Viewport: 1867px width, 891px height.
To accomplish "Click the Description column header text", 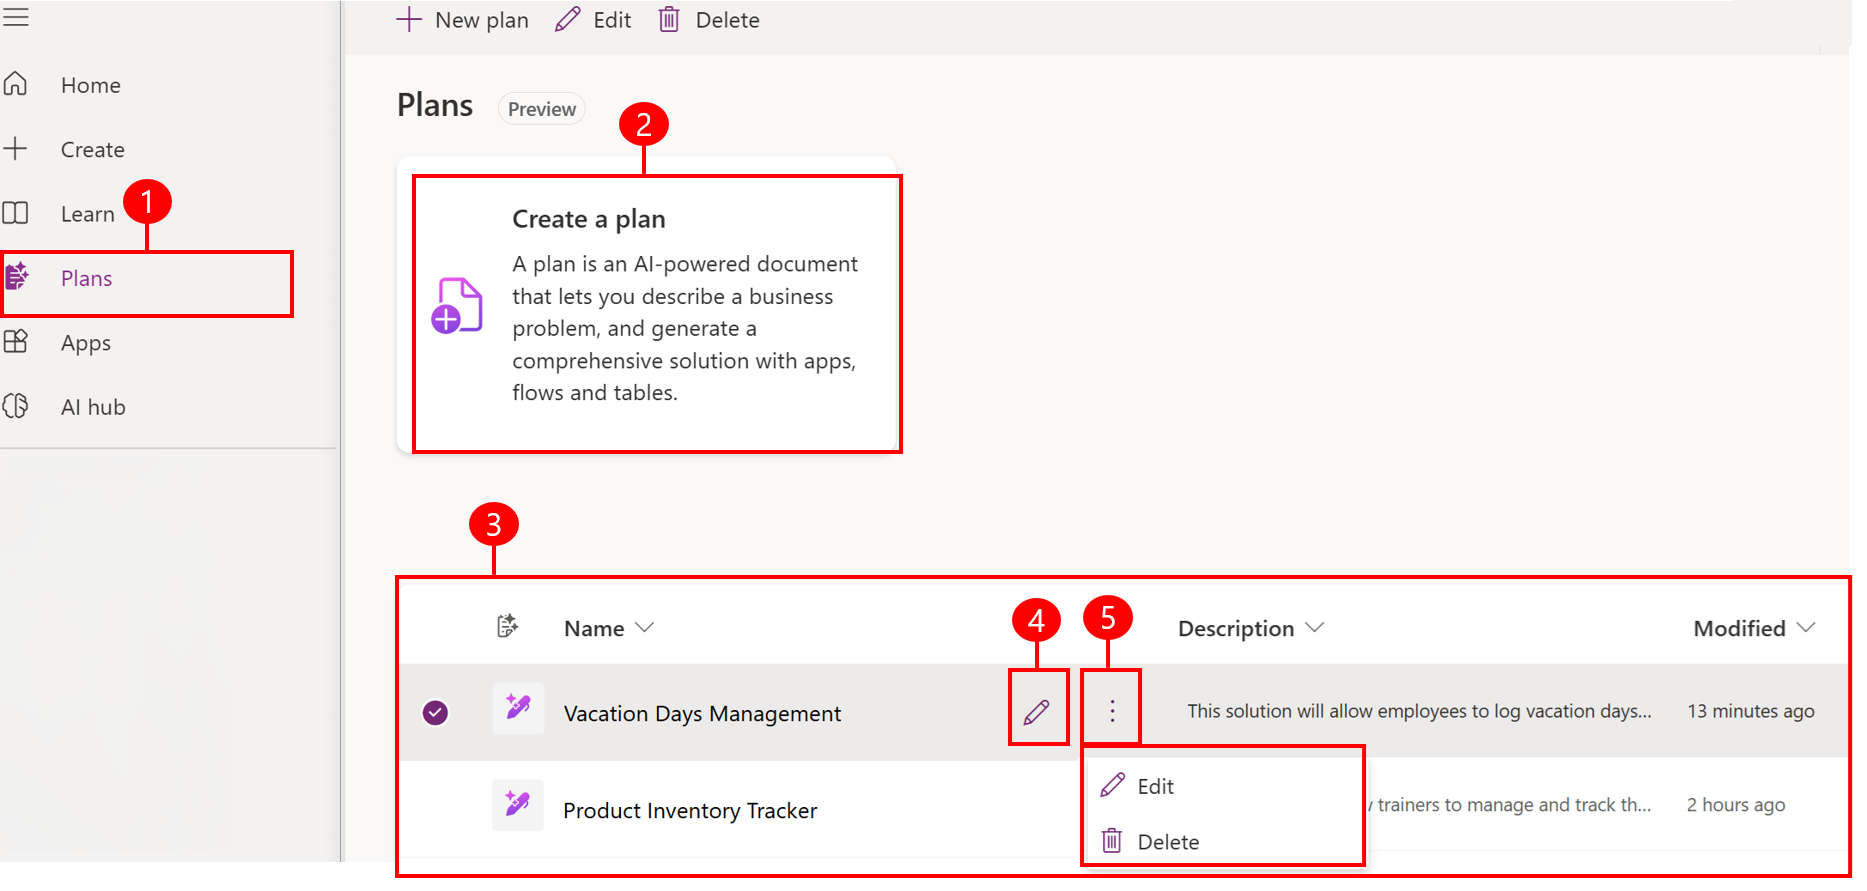I will click(1236, 628).
